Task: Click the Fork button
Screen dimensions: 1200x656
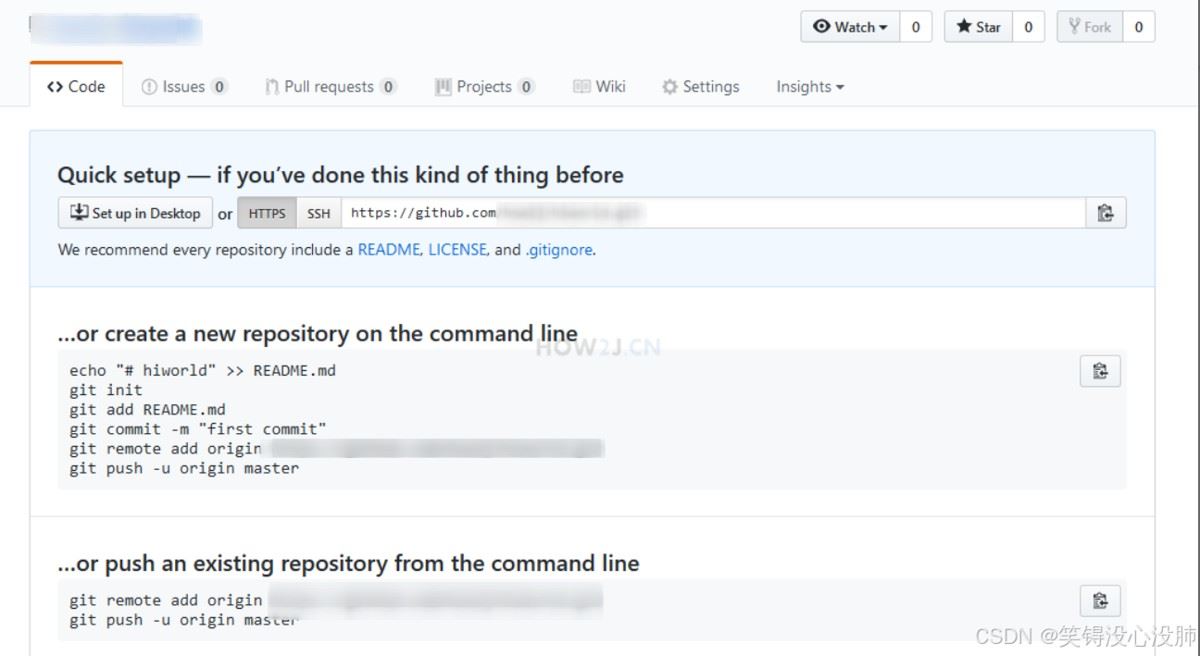Action: (1090, 27)
